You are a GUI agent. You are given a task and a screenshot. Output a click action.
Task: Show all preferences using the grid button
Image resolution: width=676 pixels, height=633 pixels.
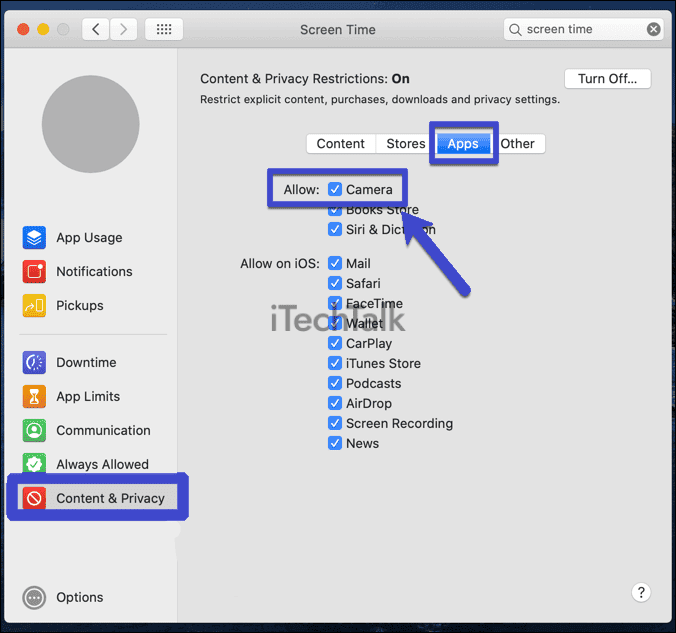(x=164, y=29)
